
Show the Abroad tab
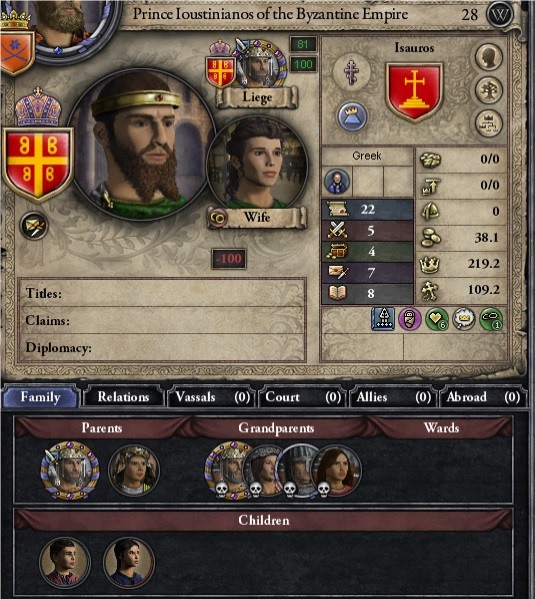coord(483,397)
